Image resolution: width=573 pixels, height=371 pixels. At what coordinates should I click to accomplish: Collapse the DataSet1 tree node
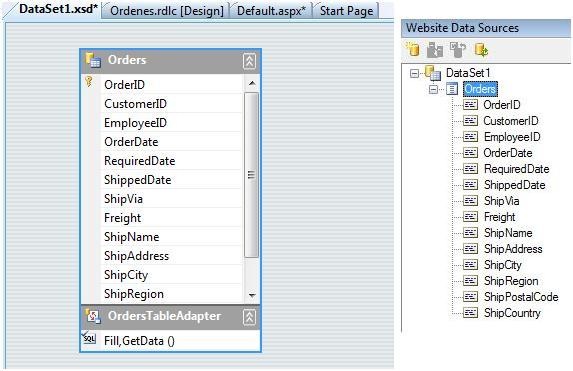tap(414, 73)
